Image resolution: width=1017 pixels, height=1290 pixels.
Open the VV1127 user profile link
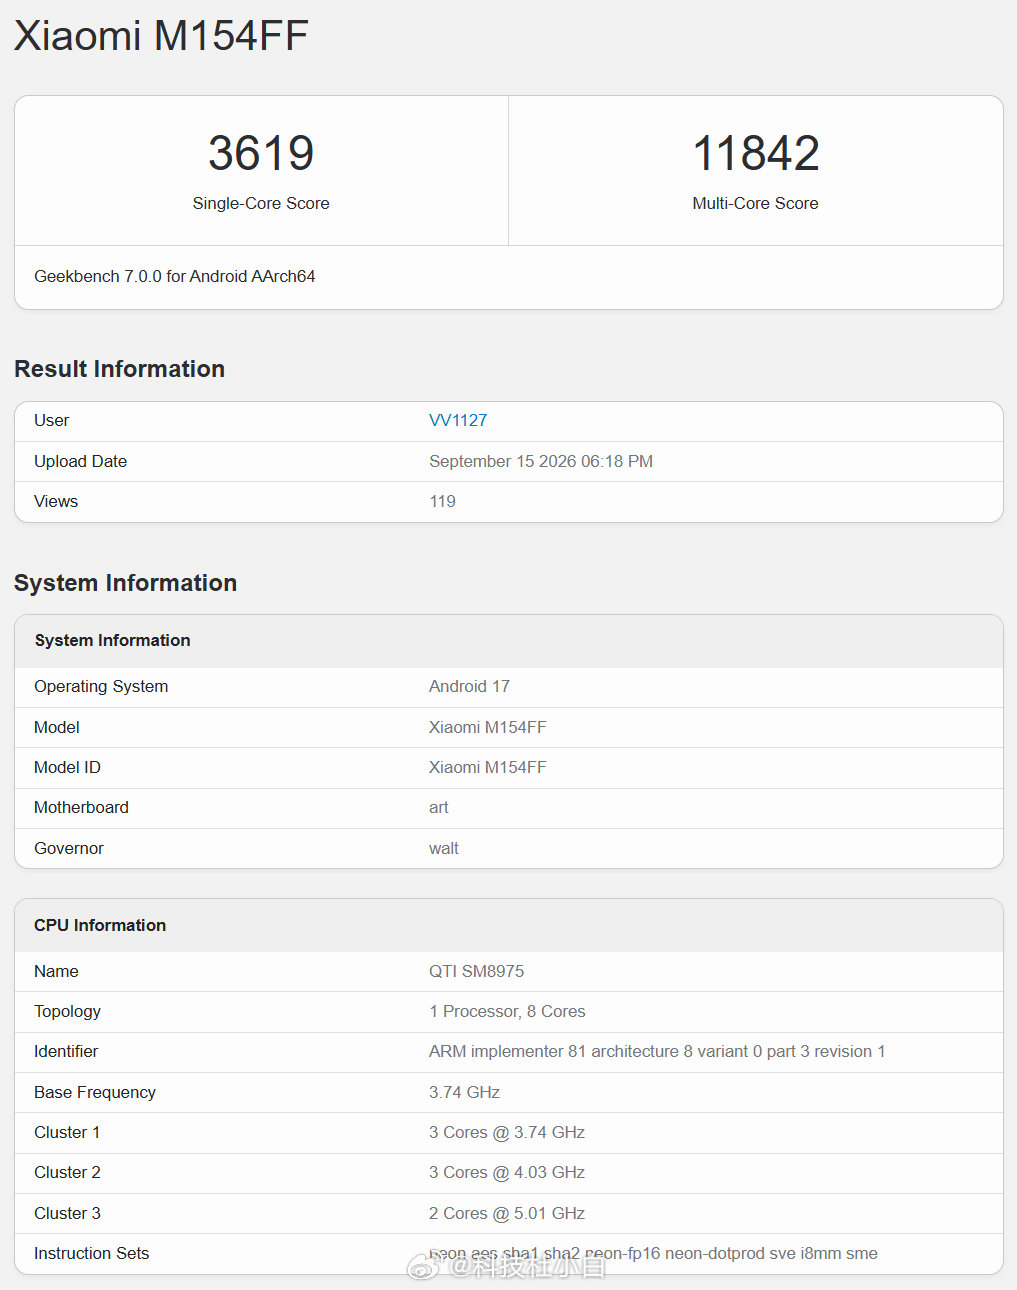coord(458,420)
